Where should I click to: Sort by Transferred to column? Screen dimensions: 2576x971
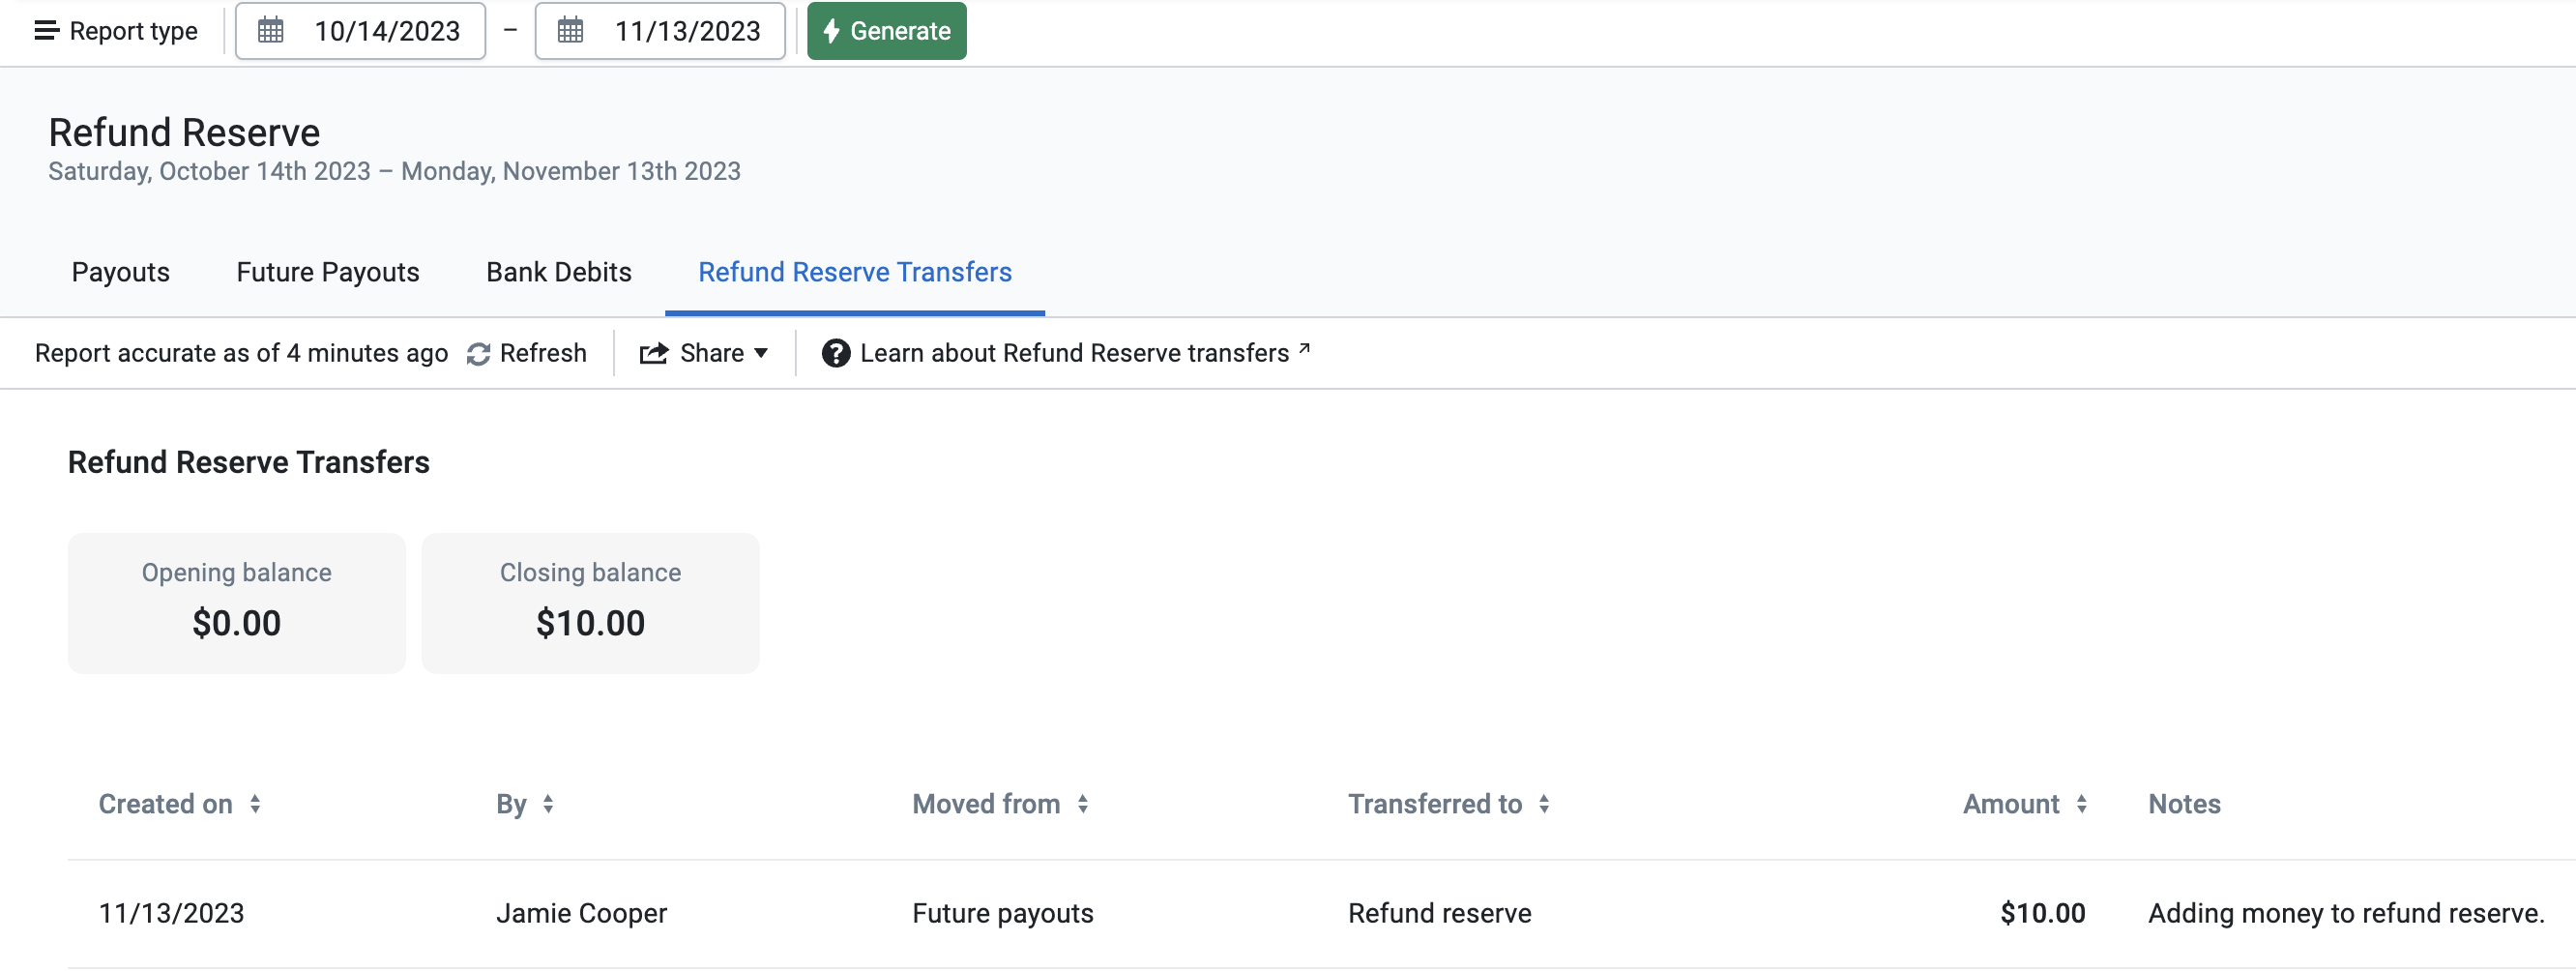point(1449,804)
